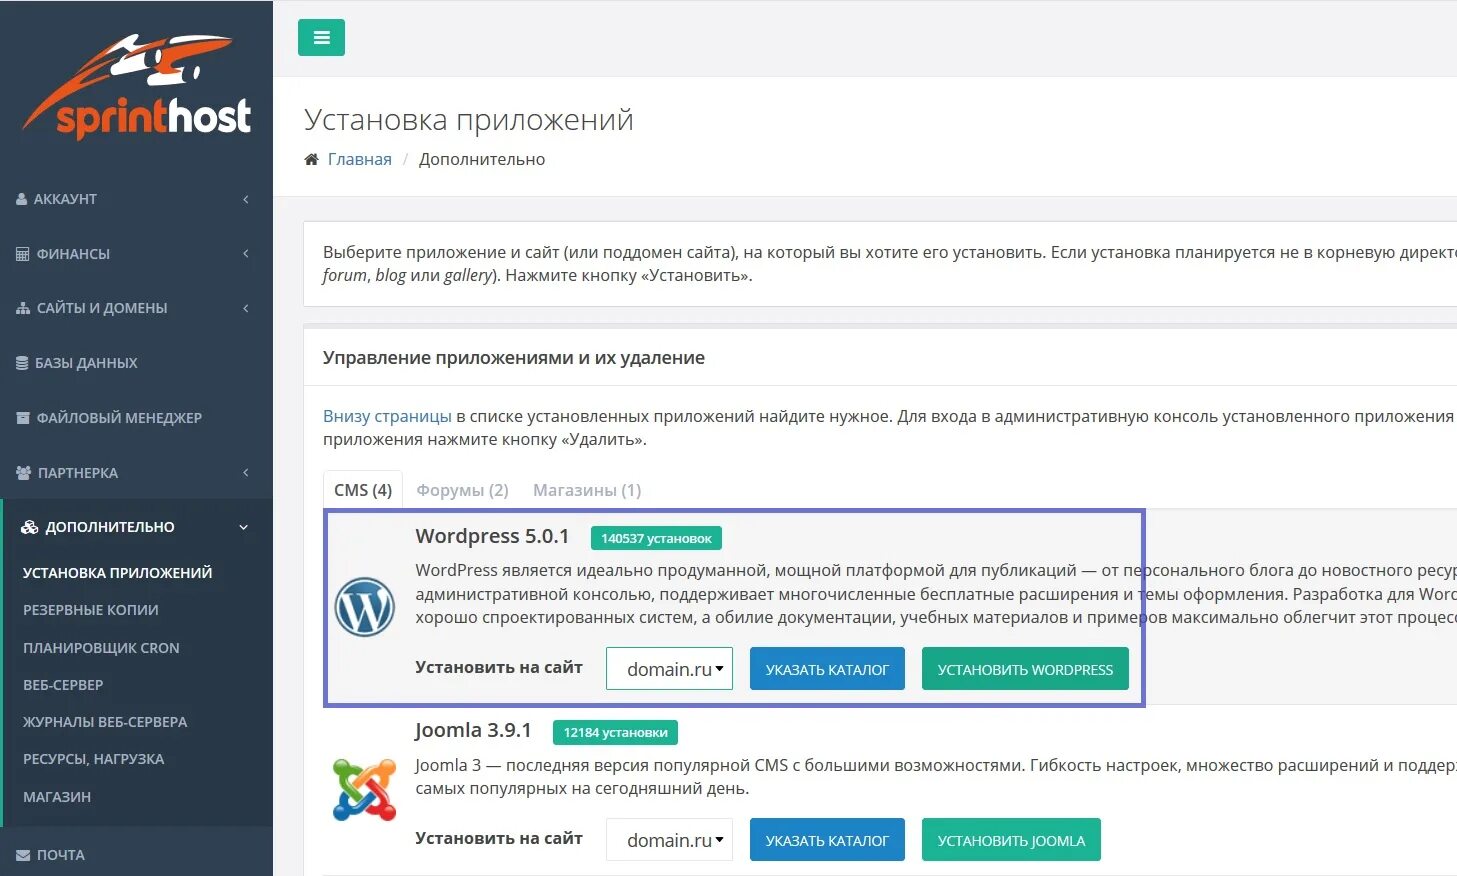Click the Joomla logo icon
Screen dimensions: 1457x876
pos(365,790)
